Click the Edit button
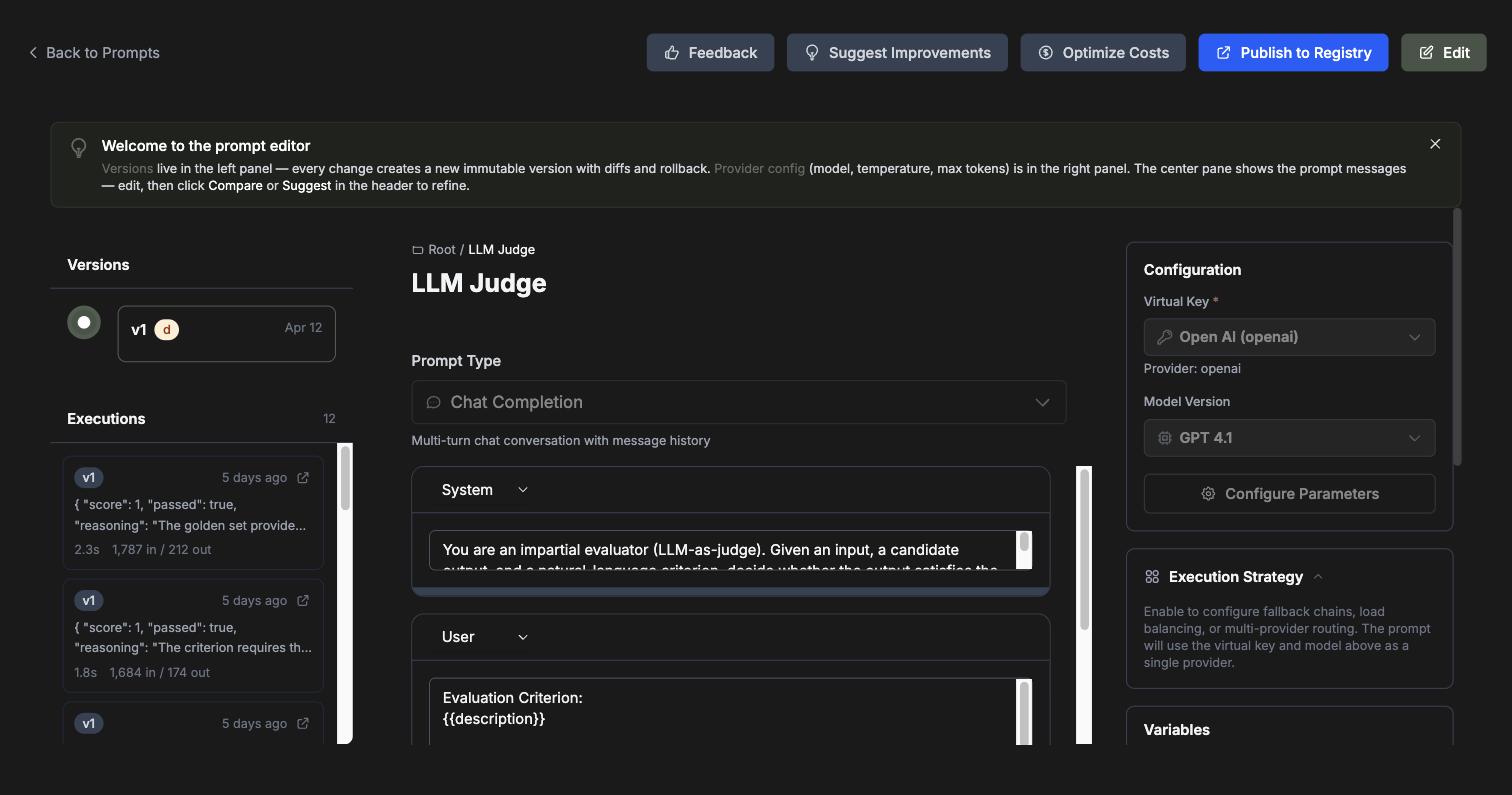 pos(1444,52)
